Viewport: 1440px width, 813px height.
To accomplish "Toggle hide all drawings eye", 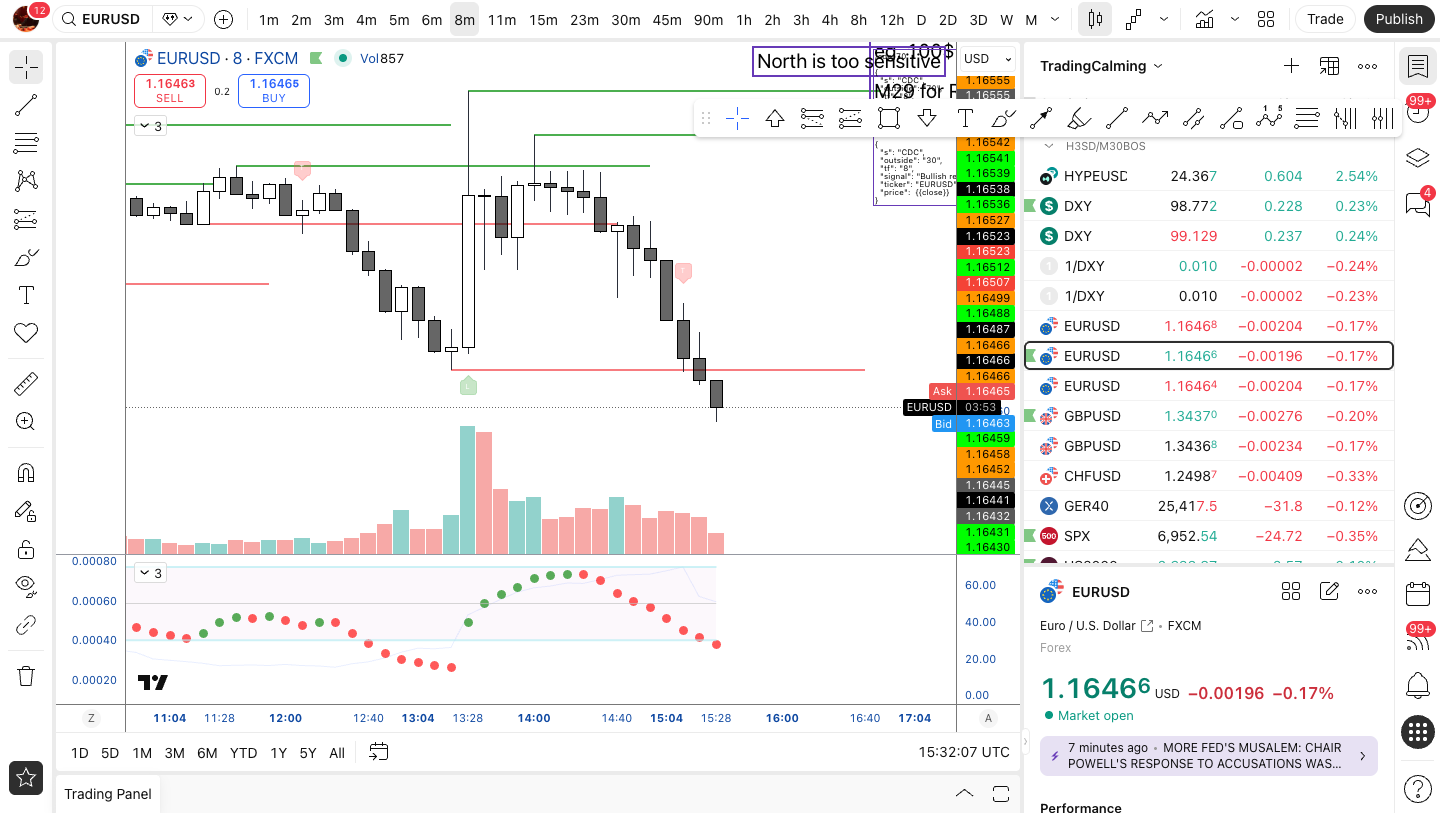I will 26,587.
